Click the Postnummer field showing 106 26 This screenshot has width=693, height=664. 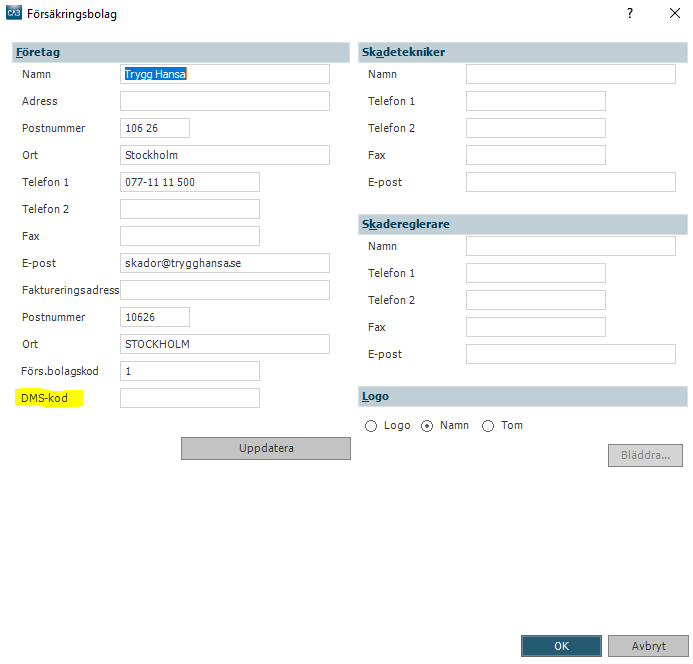pos(155,128)
